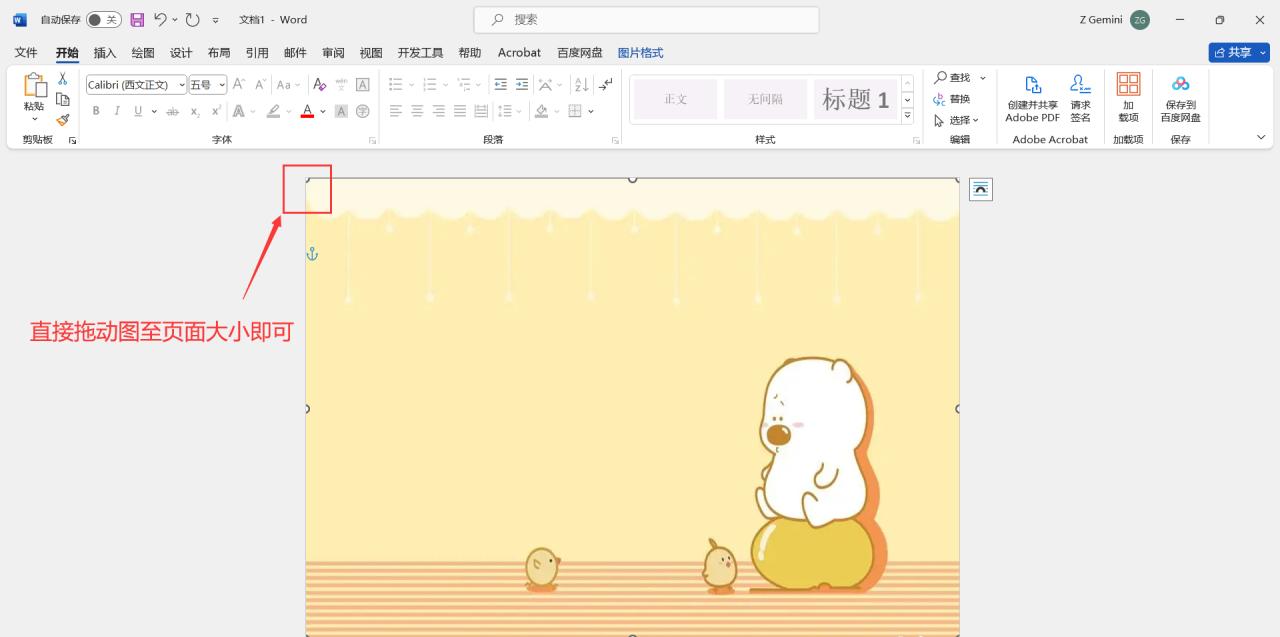Apply the Normal (正文) style
The image size is (1280, 637).
(x=676, y=99)
